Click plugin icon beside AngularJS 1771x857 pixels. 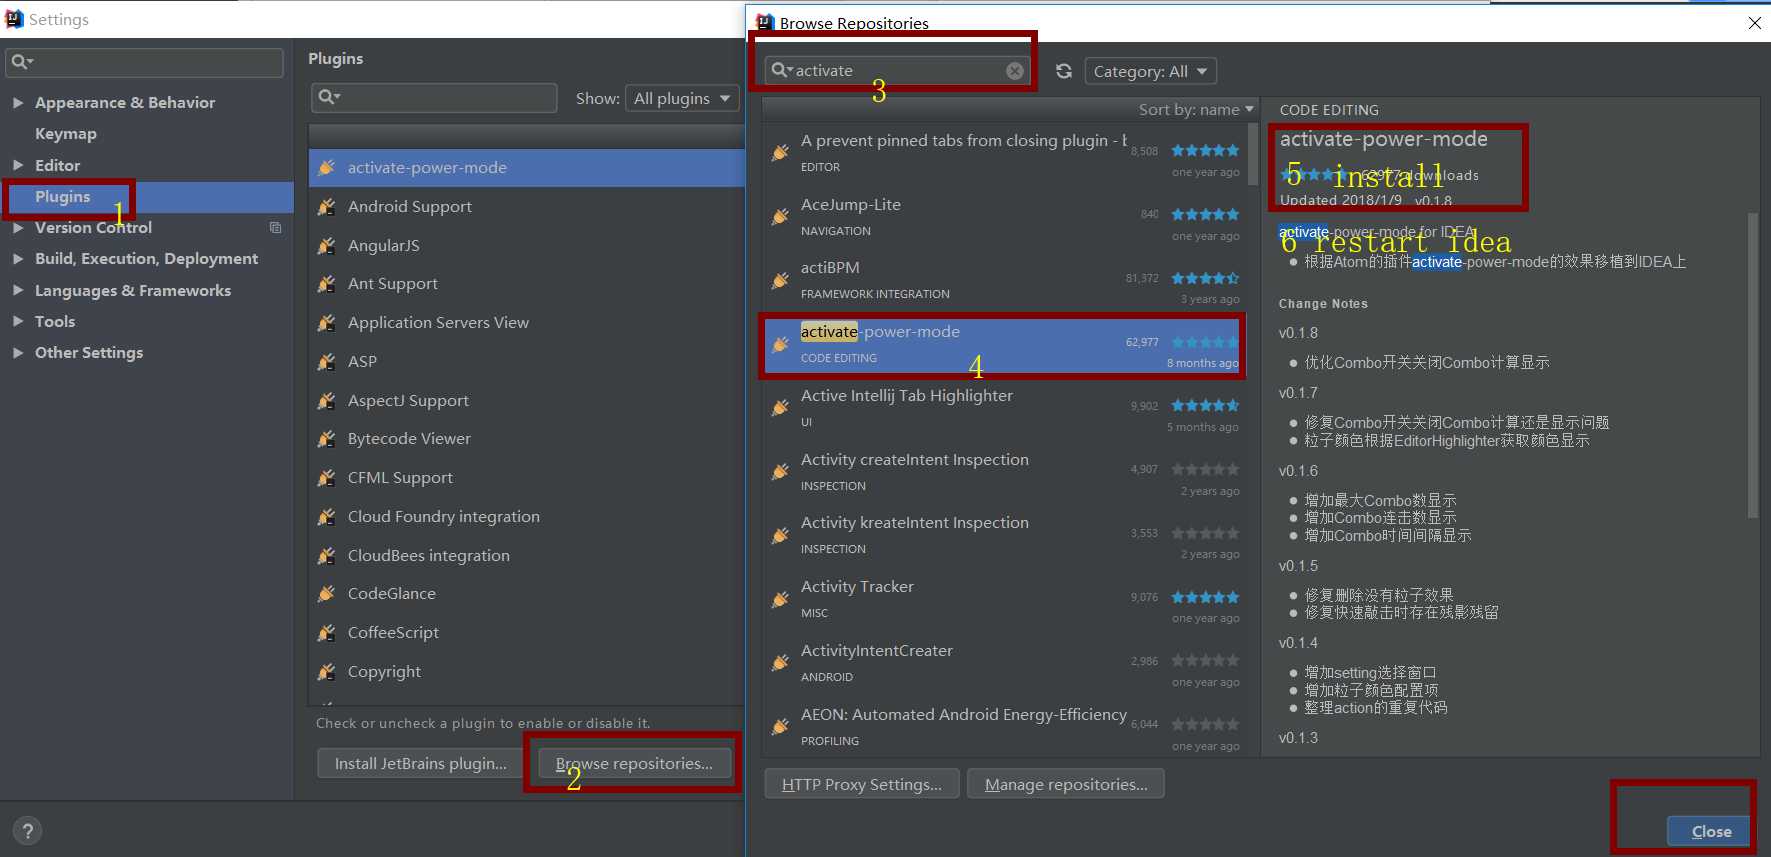[326, 246]
